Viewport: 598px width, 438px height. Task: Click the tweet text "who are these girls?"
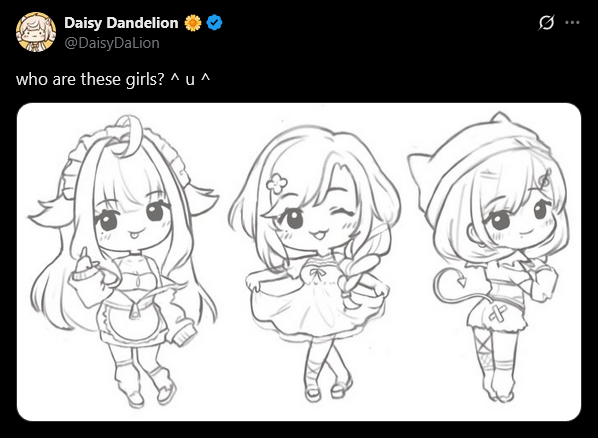coord(90,79)
